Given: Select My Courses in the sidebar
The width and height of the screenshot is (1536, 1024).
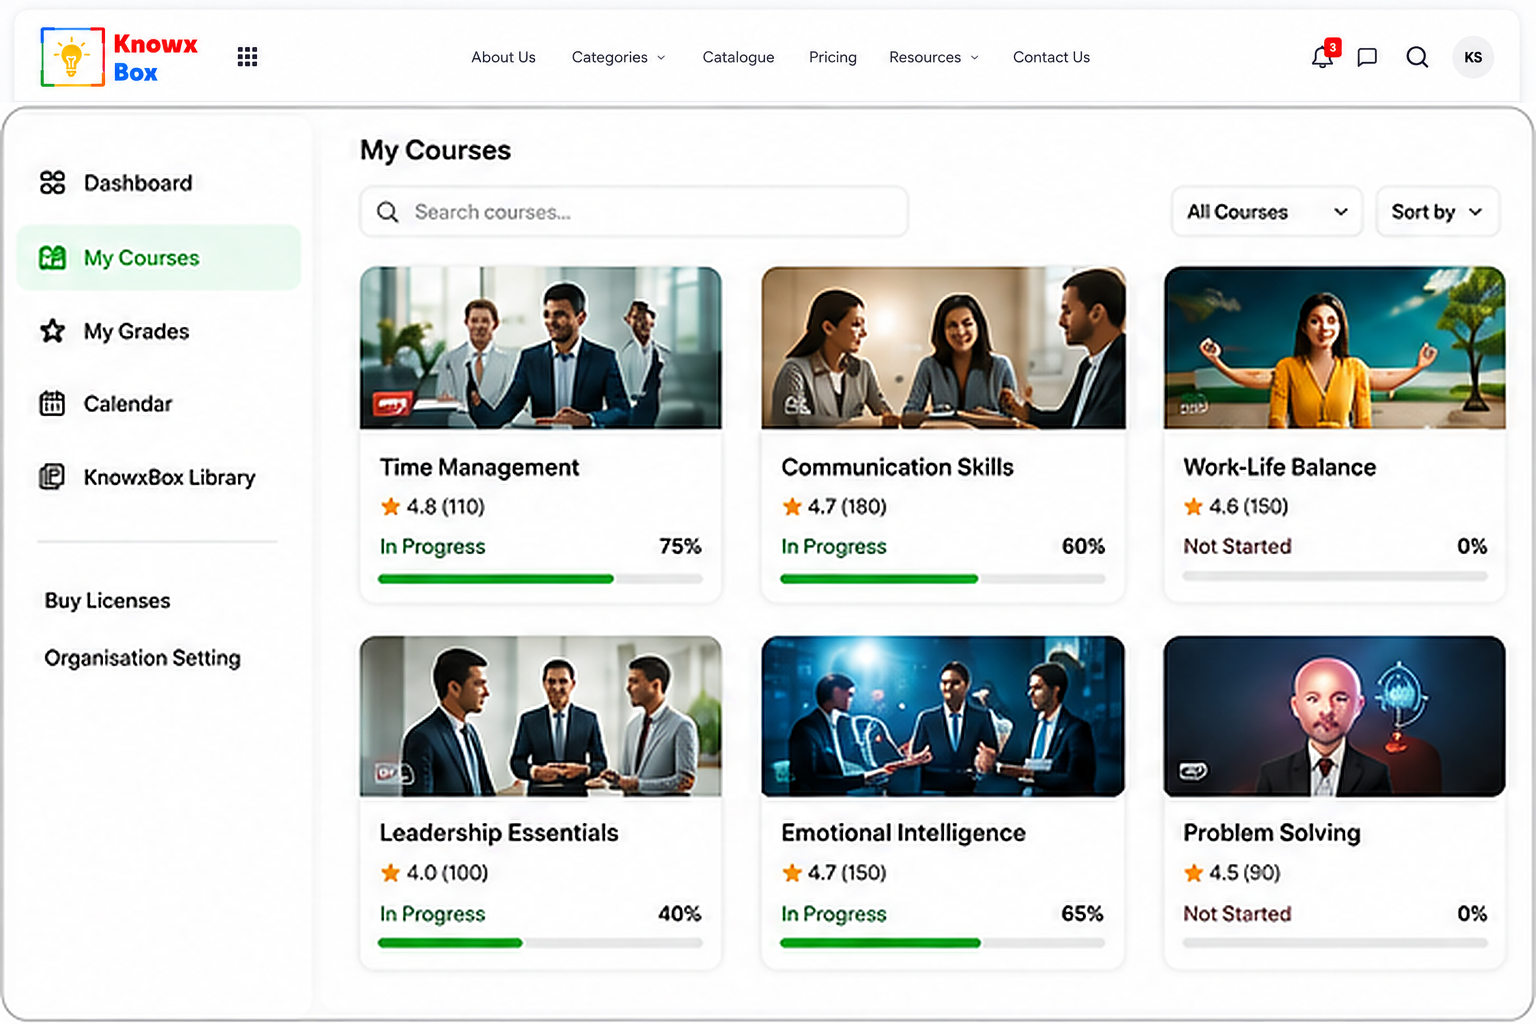Looking at the screenshot, I should point(158,258).
